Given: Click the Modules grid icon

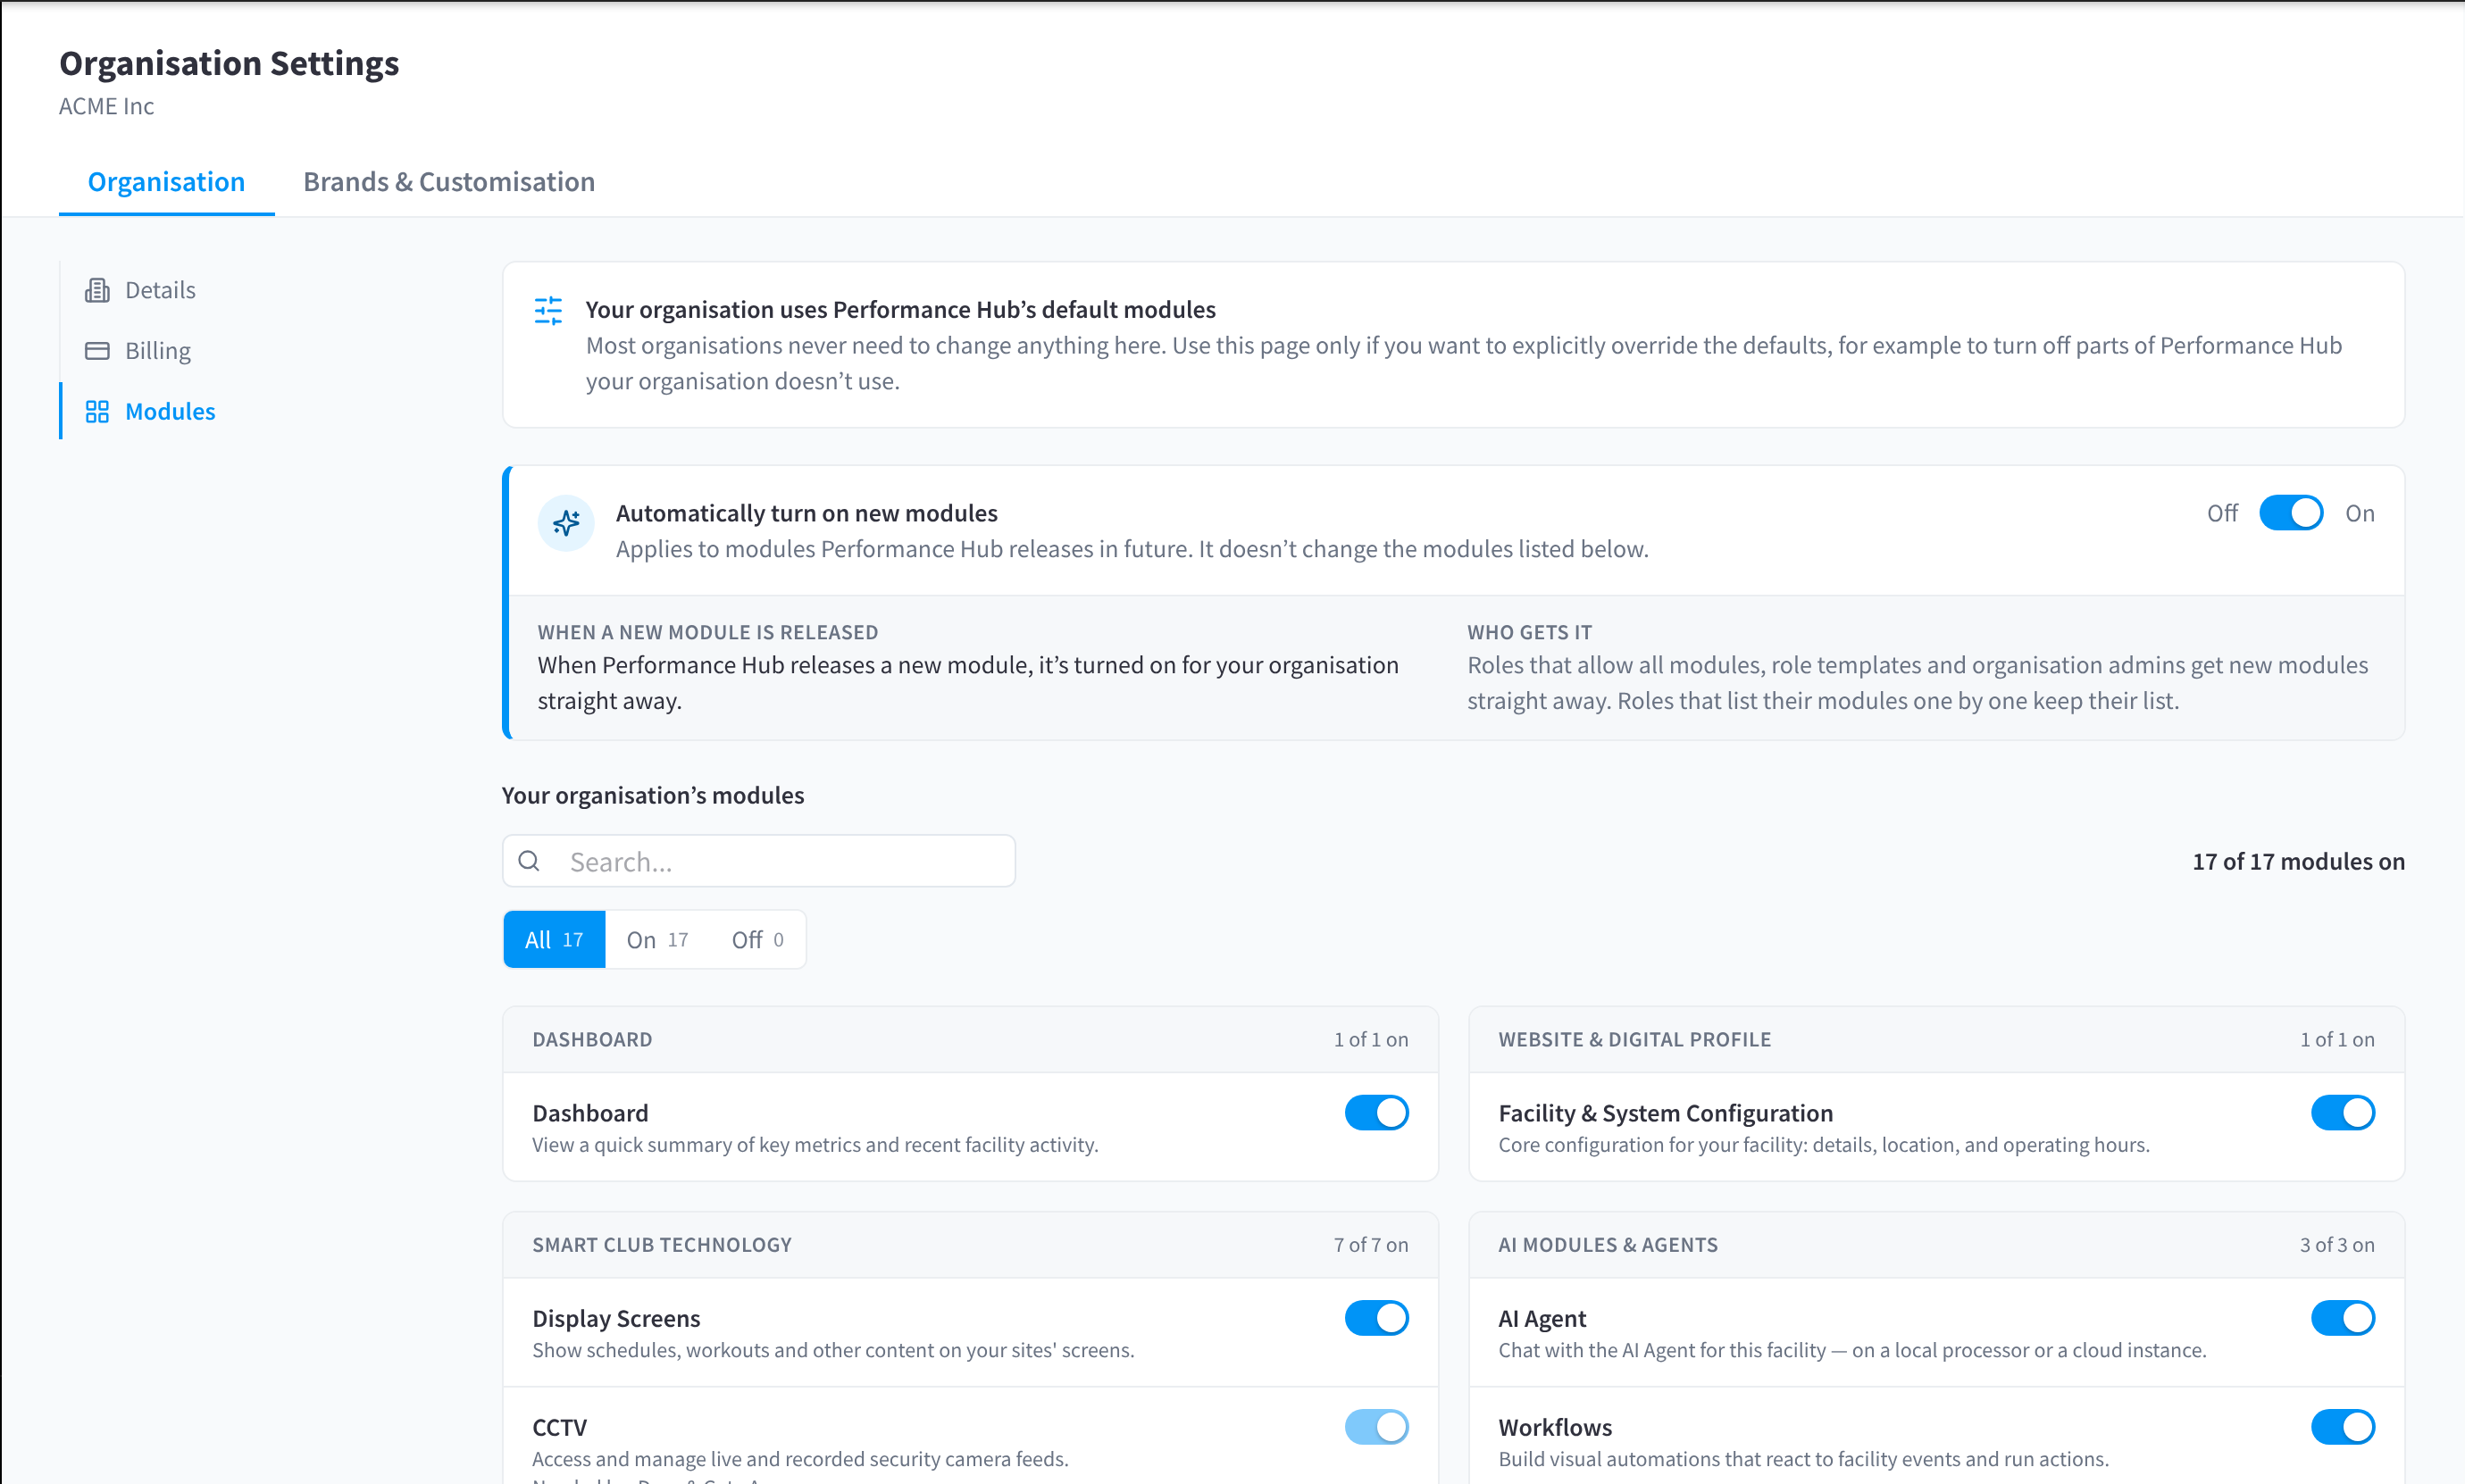Looking at the screenshot, I should [97, 411].
